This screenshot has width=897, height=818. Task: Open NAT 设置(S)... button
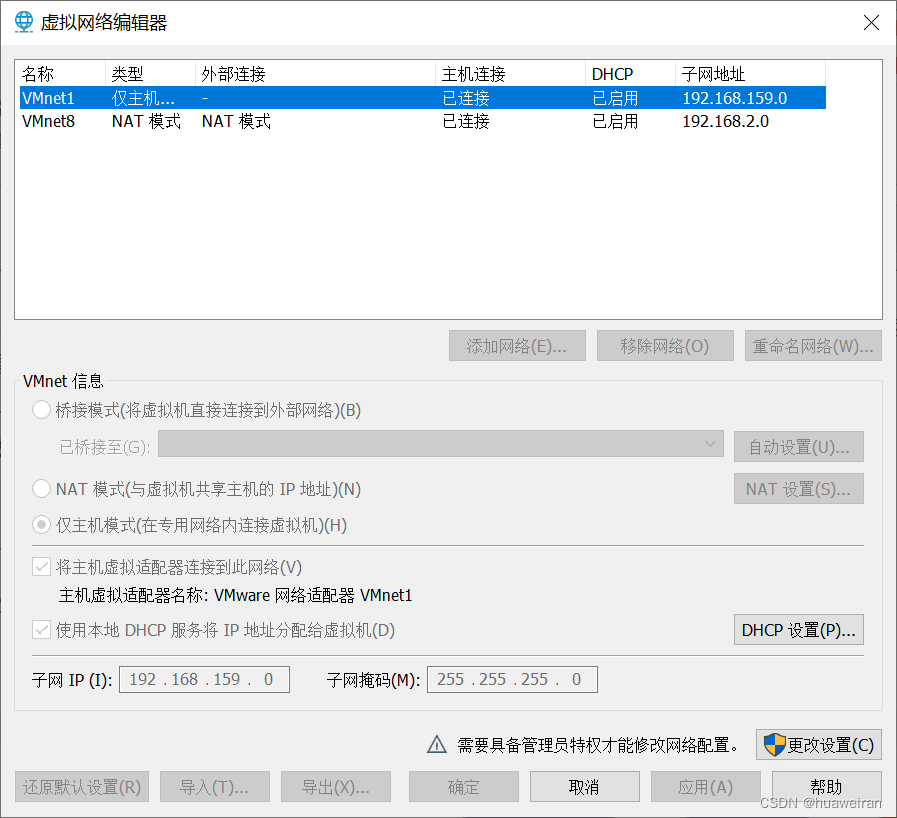click(x=799, y=489)
